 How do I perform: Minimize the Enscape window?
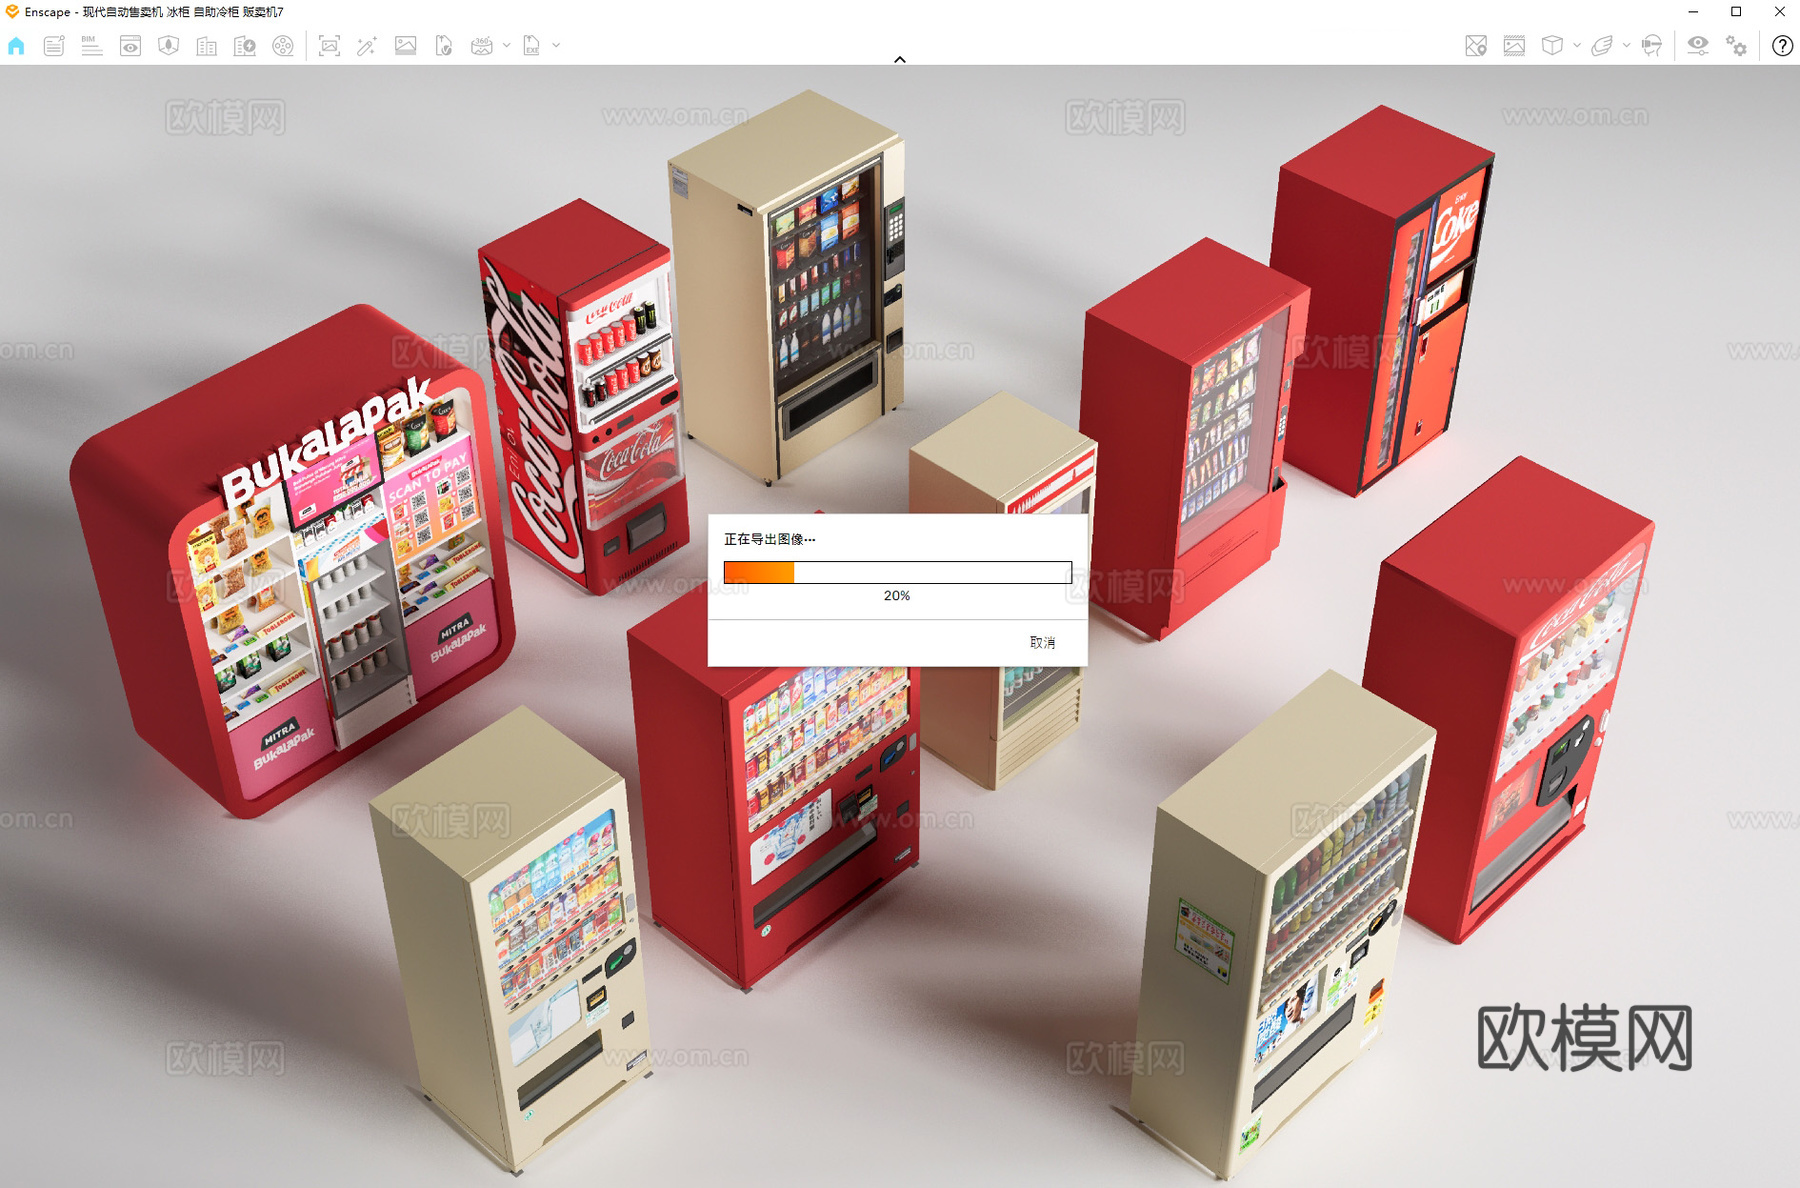[x=1693, y=12]
